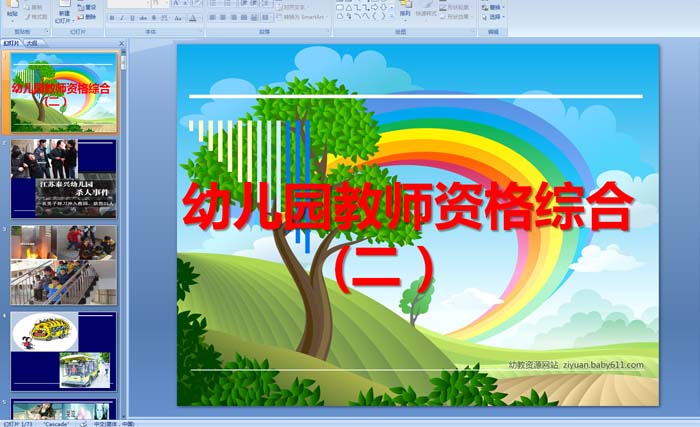Switch to the Slides tab in left pane
Image resolution: width=700 pixels, height=427 pixels.
(x=12, y=43)
